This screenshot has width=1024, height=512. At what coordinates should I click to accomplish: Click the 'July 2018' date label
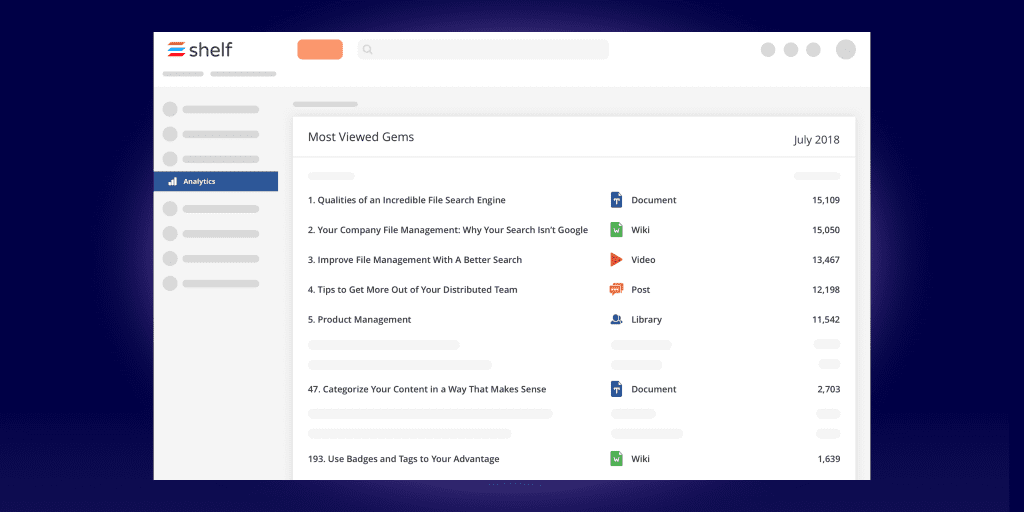point(817,140)
